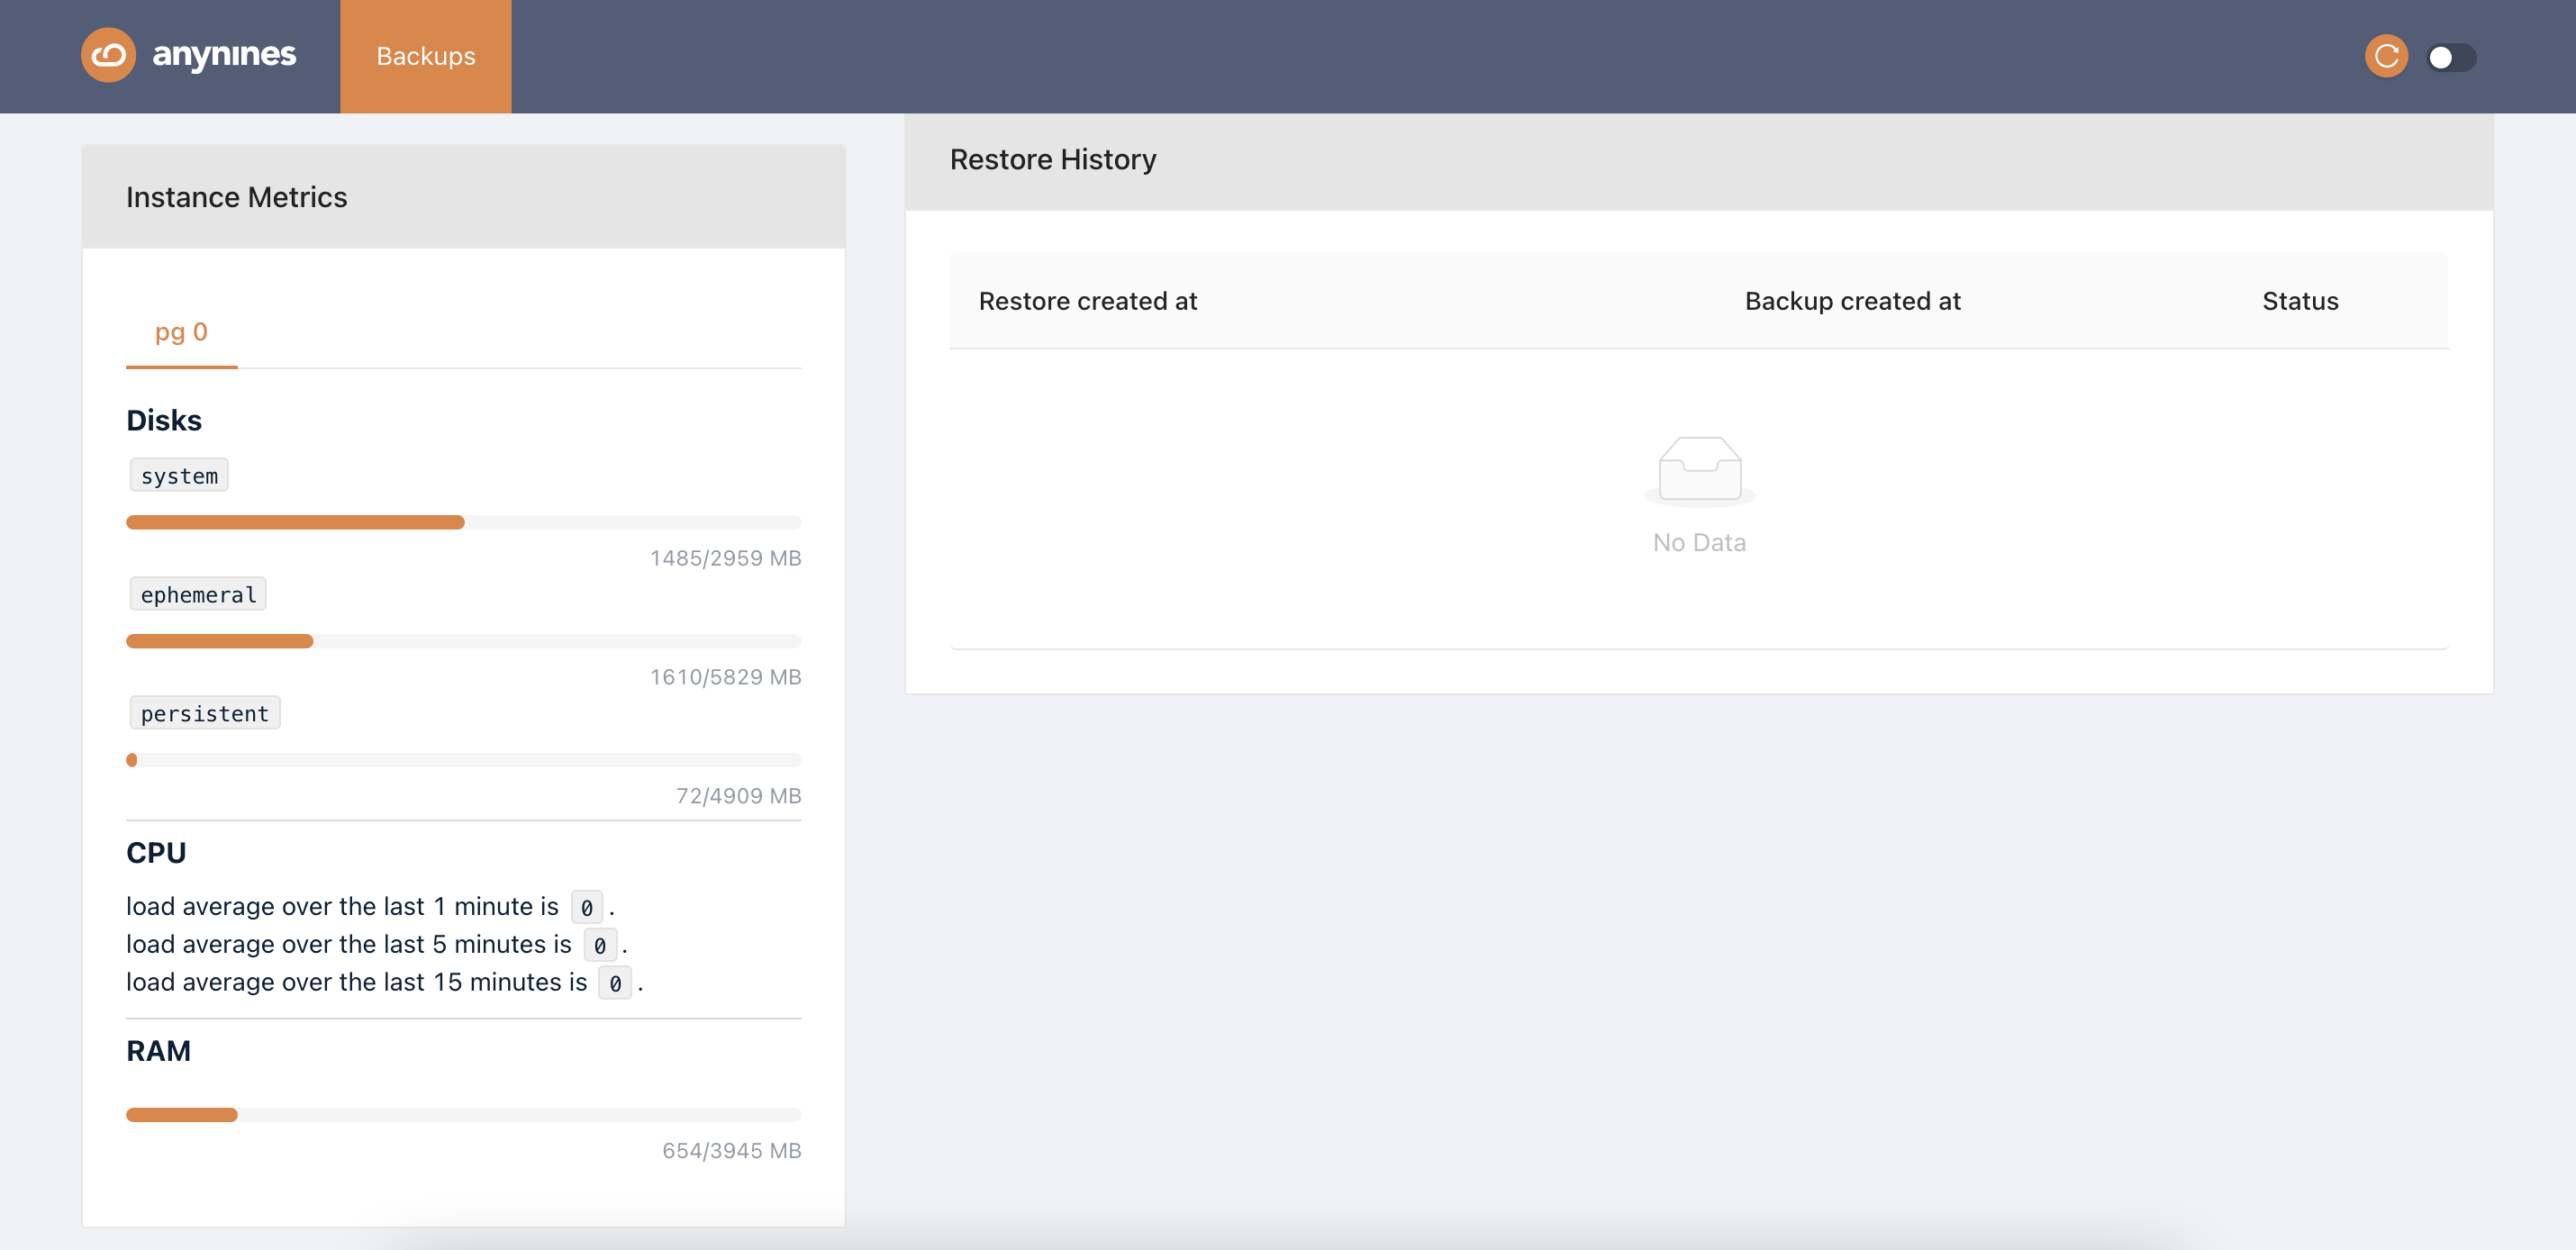Click the Instance Metrics panel title

237,197
